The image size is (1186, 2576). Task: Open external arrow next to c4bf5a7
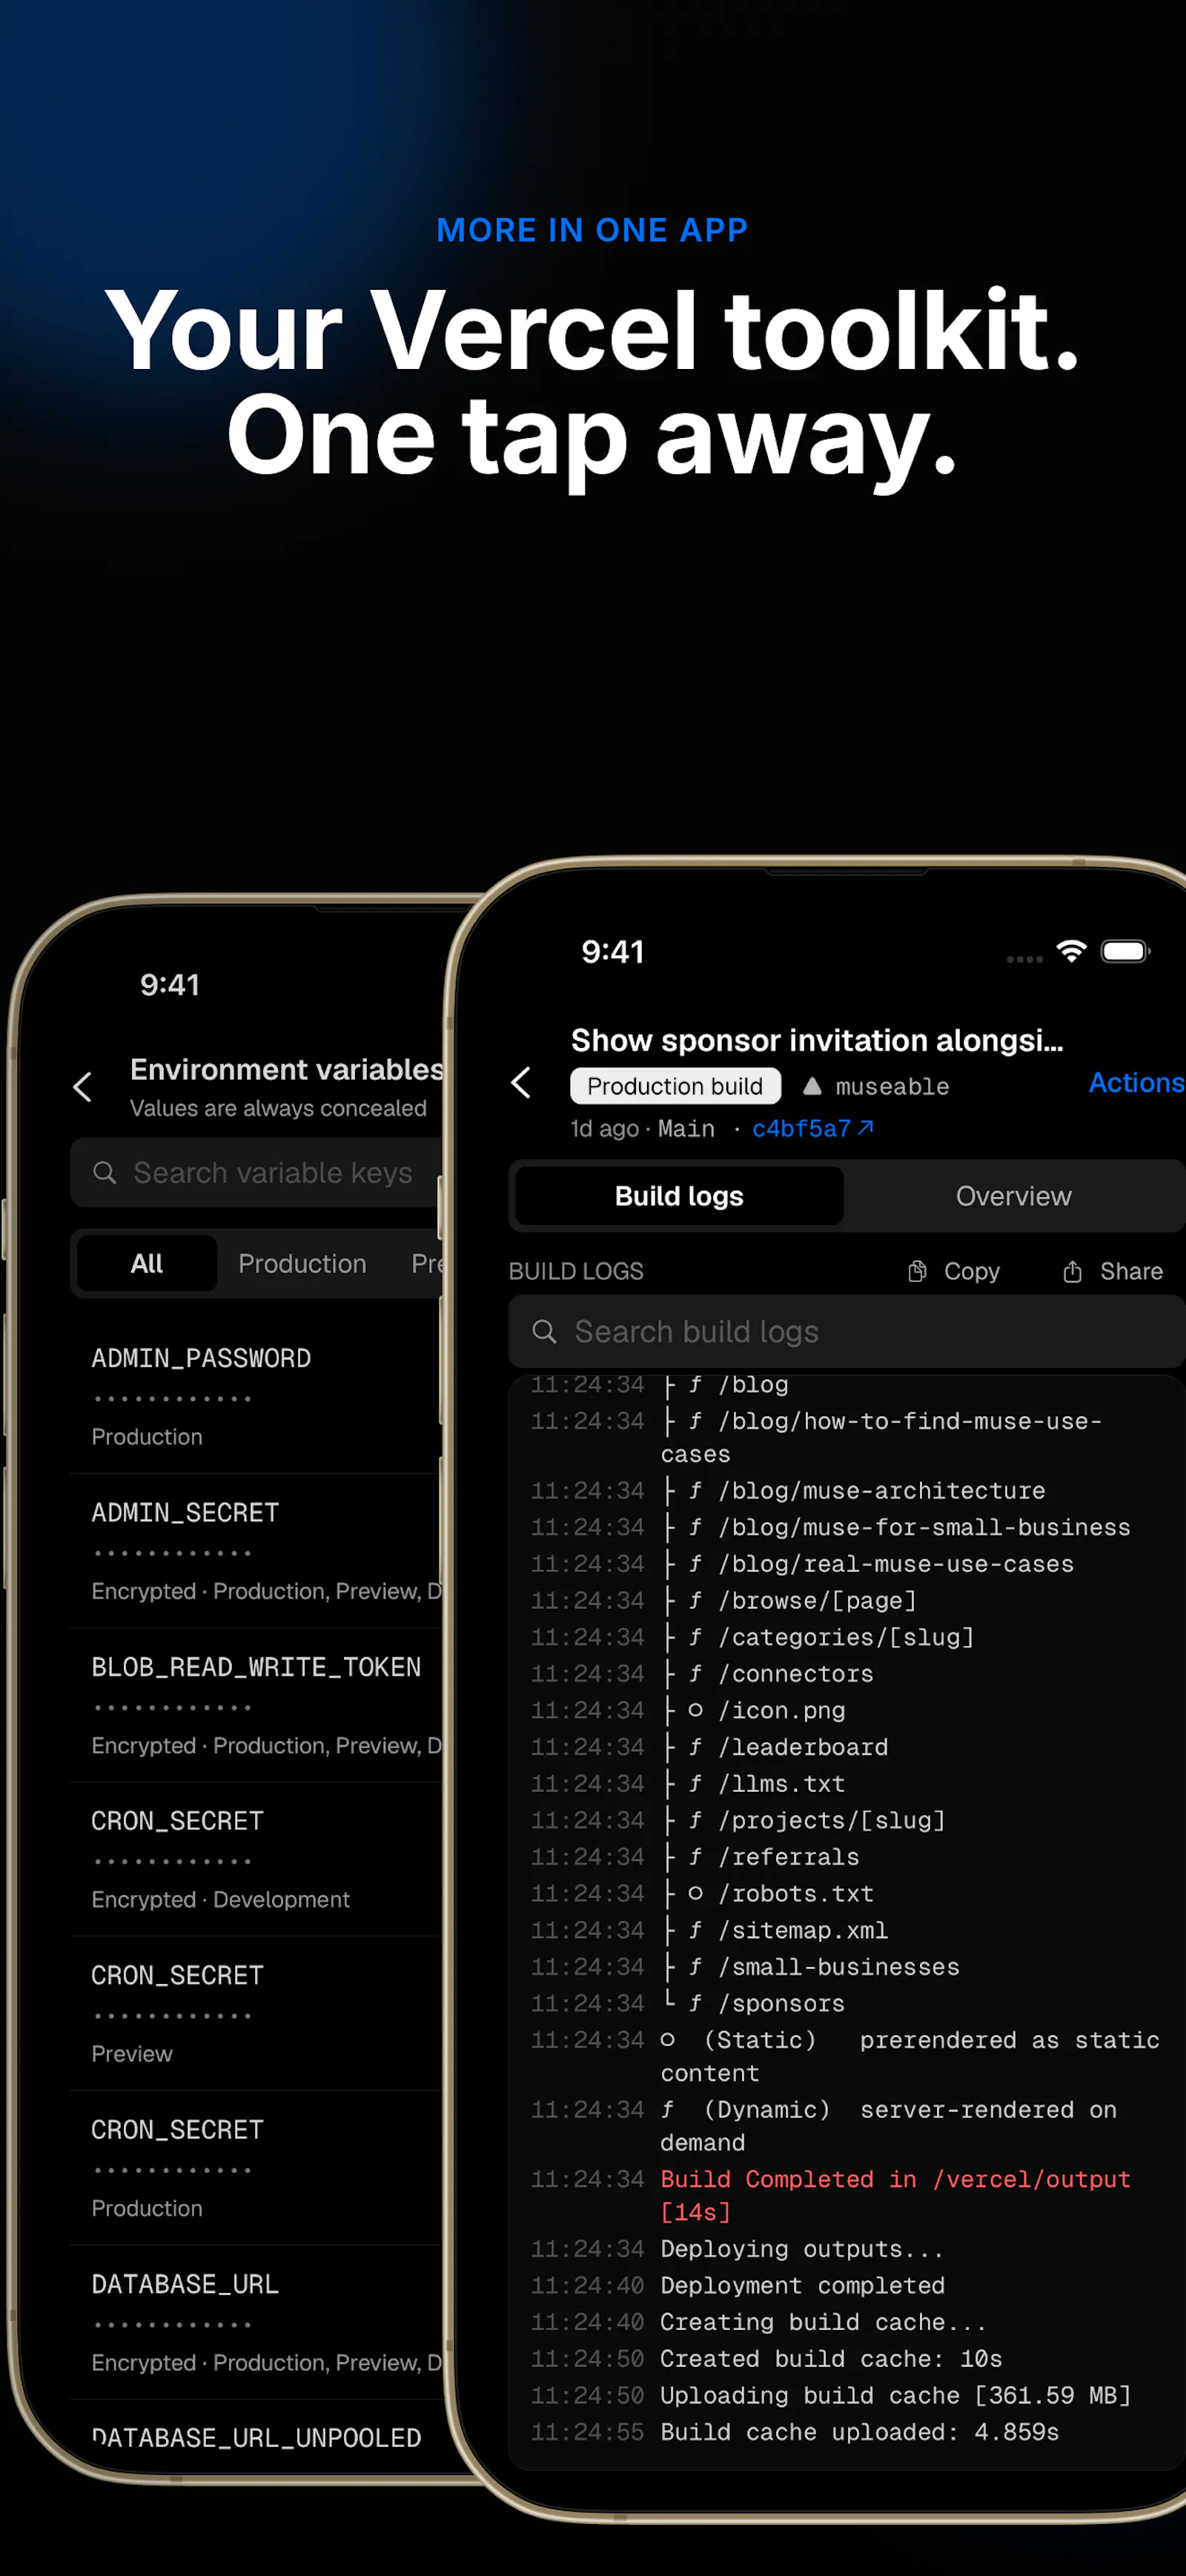tap(866, 1128)
